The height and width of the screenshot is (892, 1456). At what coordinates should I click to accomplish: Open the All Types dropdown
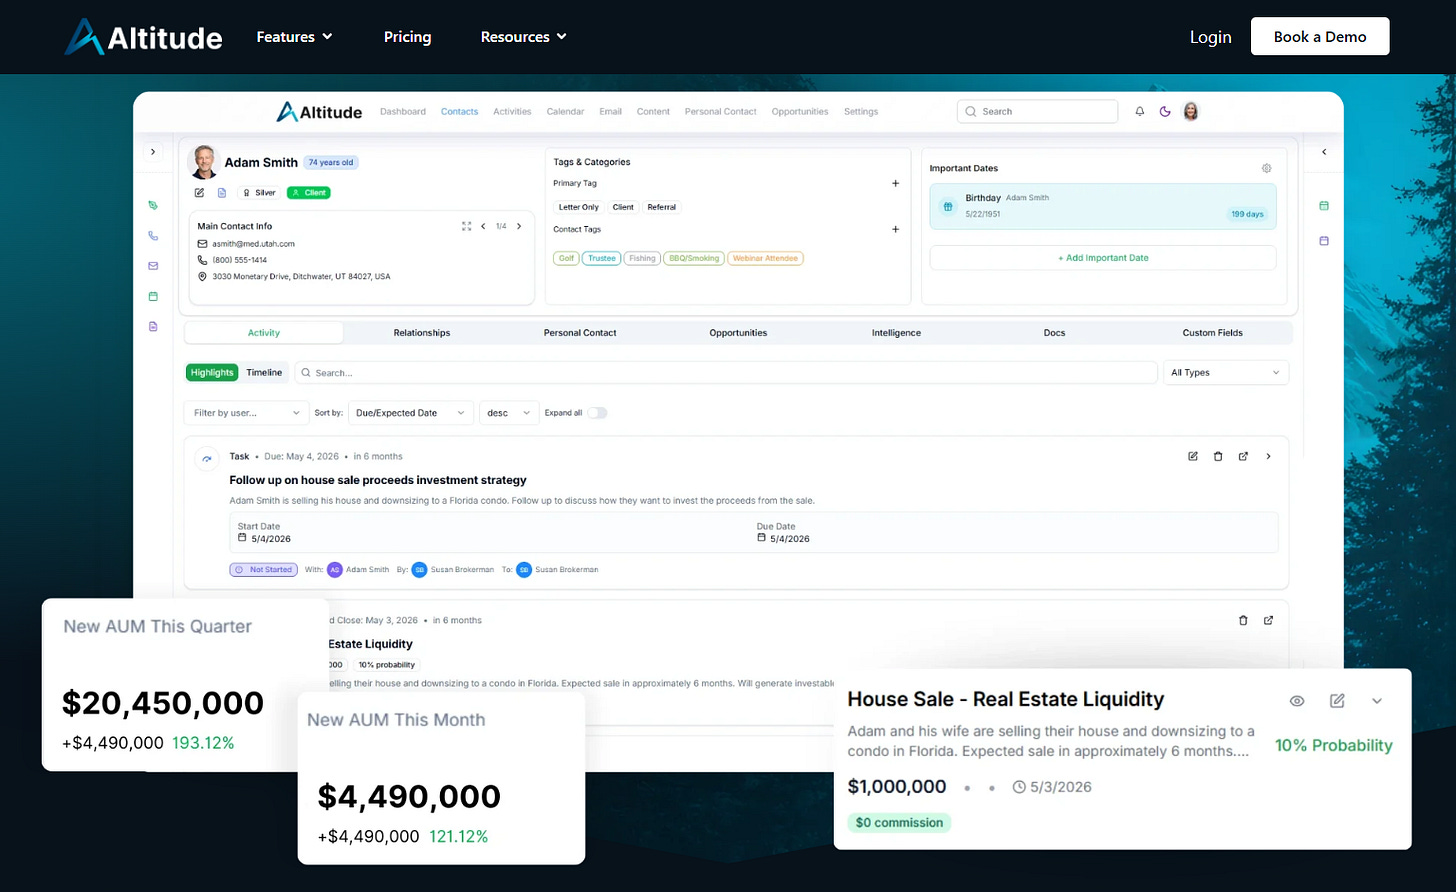coord(1226,373)
